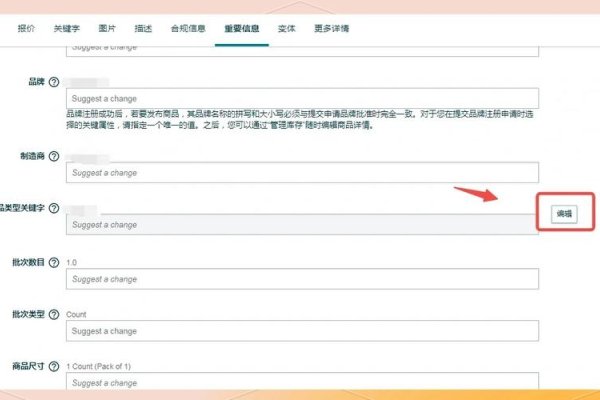The image size is (600, 400).
Task: Click the 编辑 button
Action: [x=564, y=214]
